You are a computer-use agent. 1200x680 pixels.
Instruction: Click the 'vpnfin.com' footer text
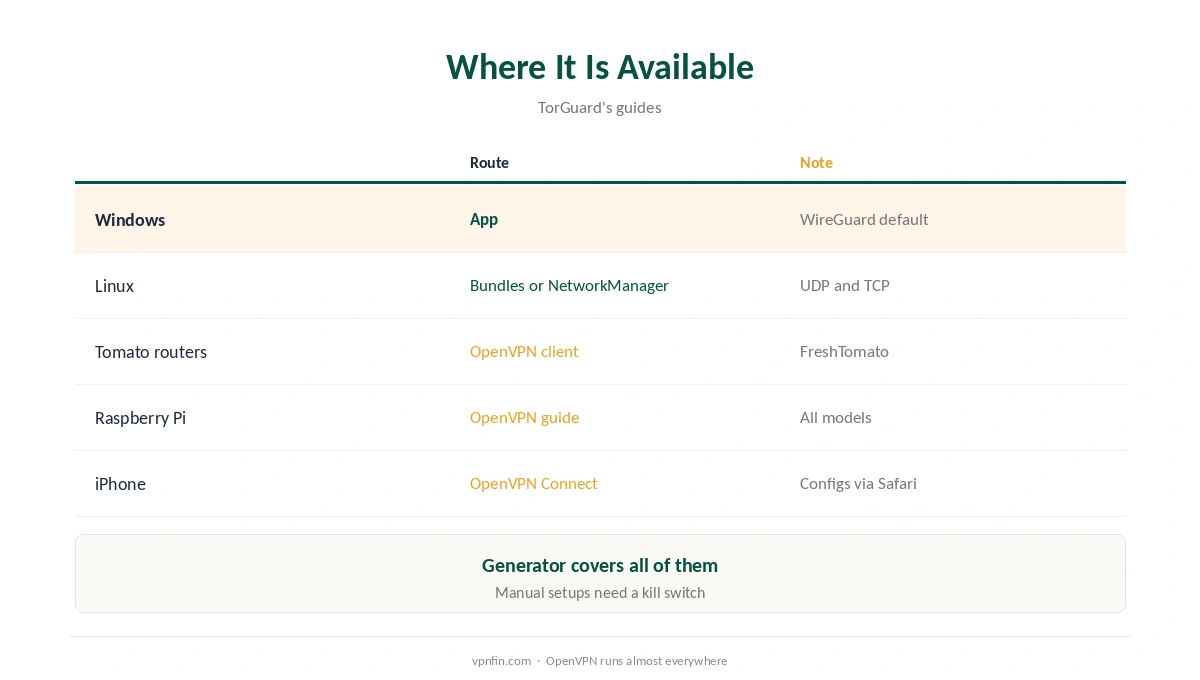[x=501, y=661]
